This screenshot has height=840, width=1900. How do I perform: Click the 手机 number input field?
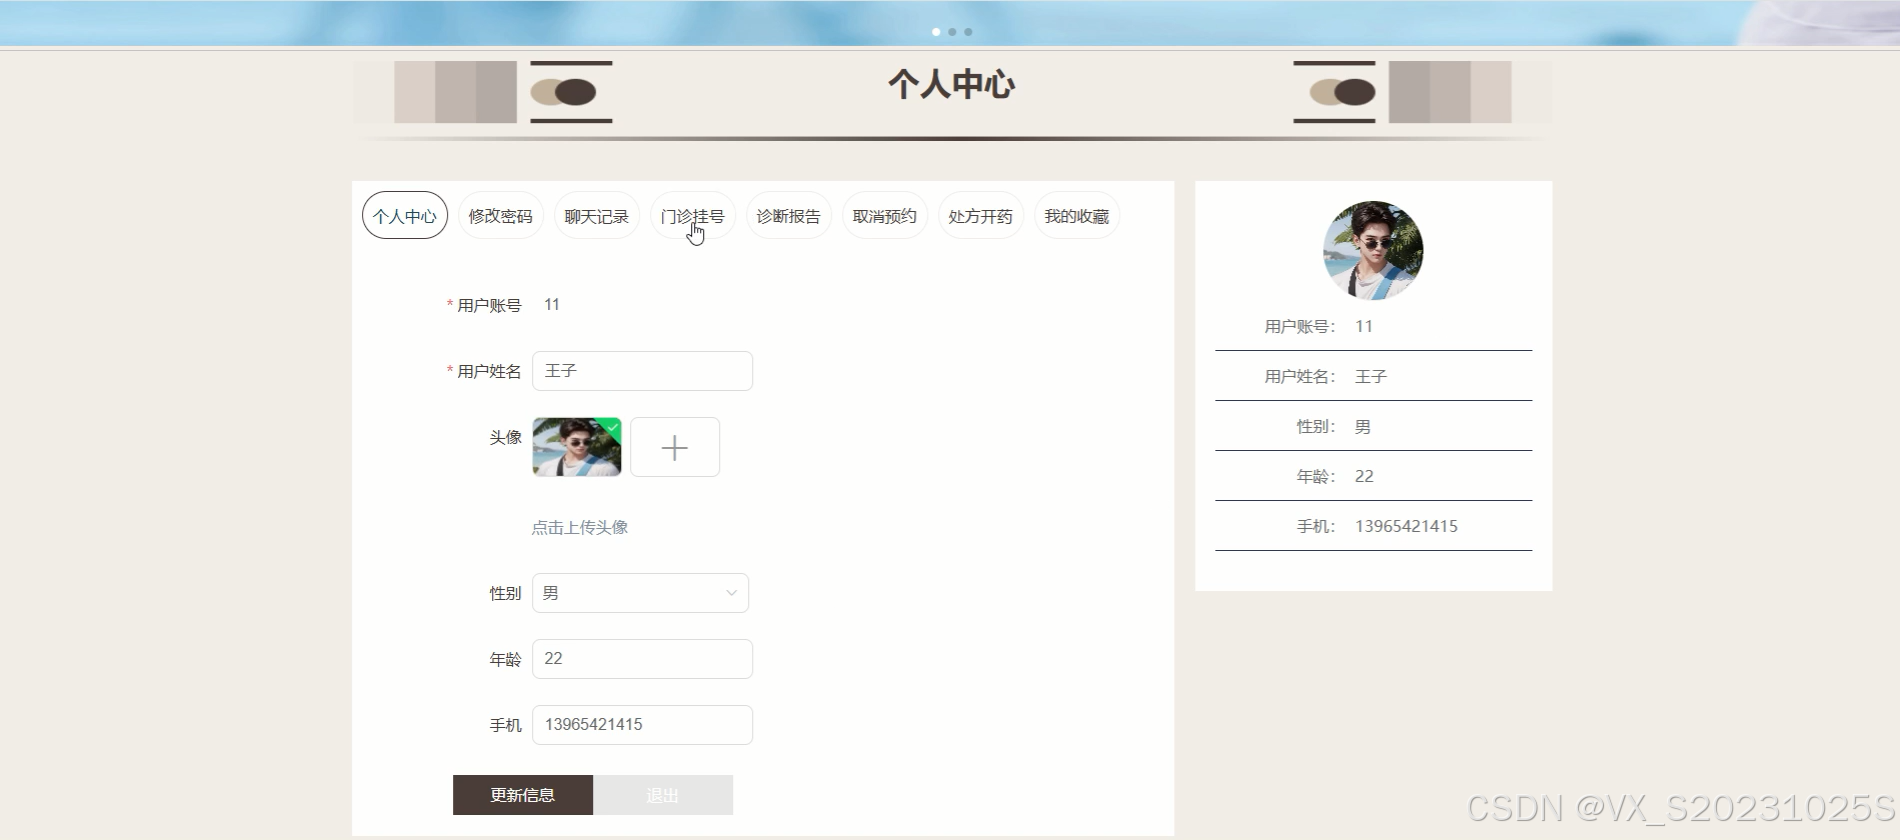pos(642,725)
